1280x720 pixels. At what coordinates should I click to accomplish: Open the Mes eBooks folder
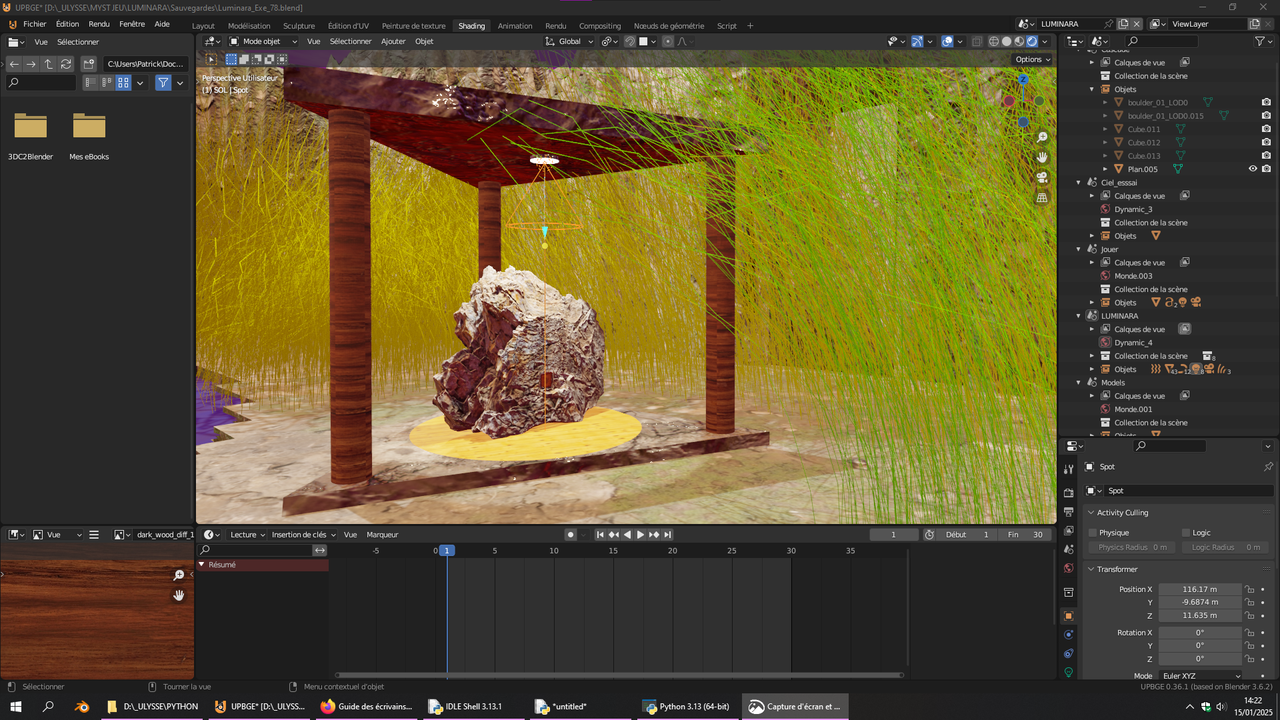tap(89, 135)
